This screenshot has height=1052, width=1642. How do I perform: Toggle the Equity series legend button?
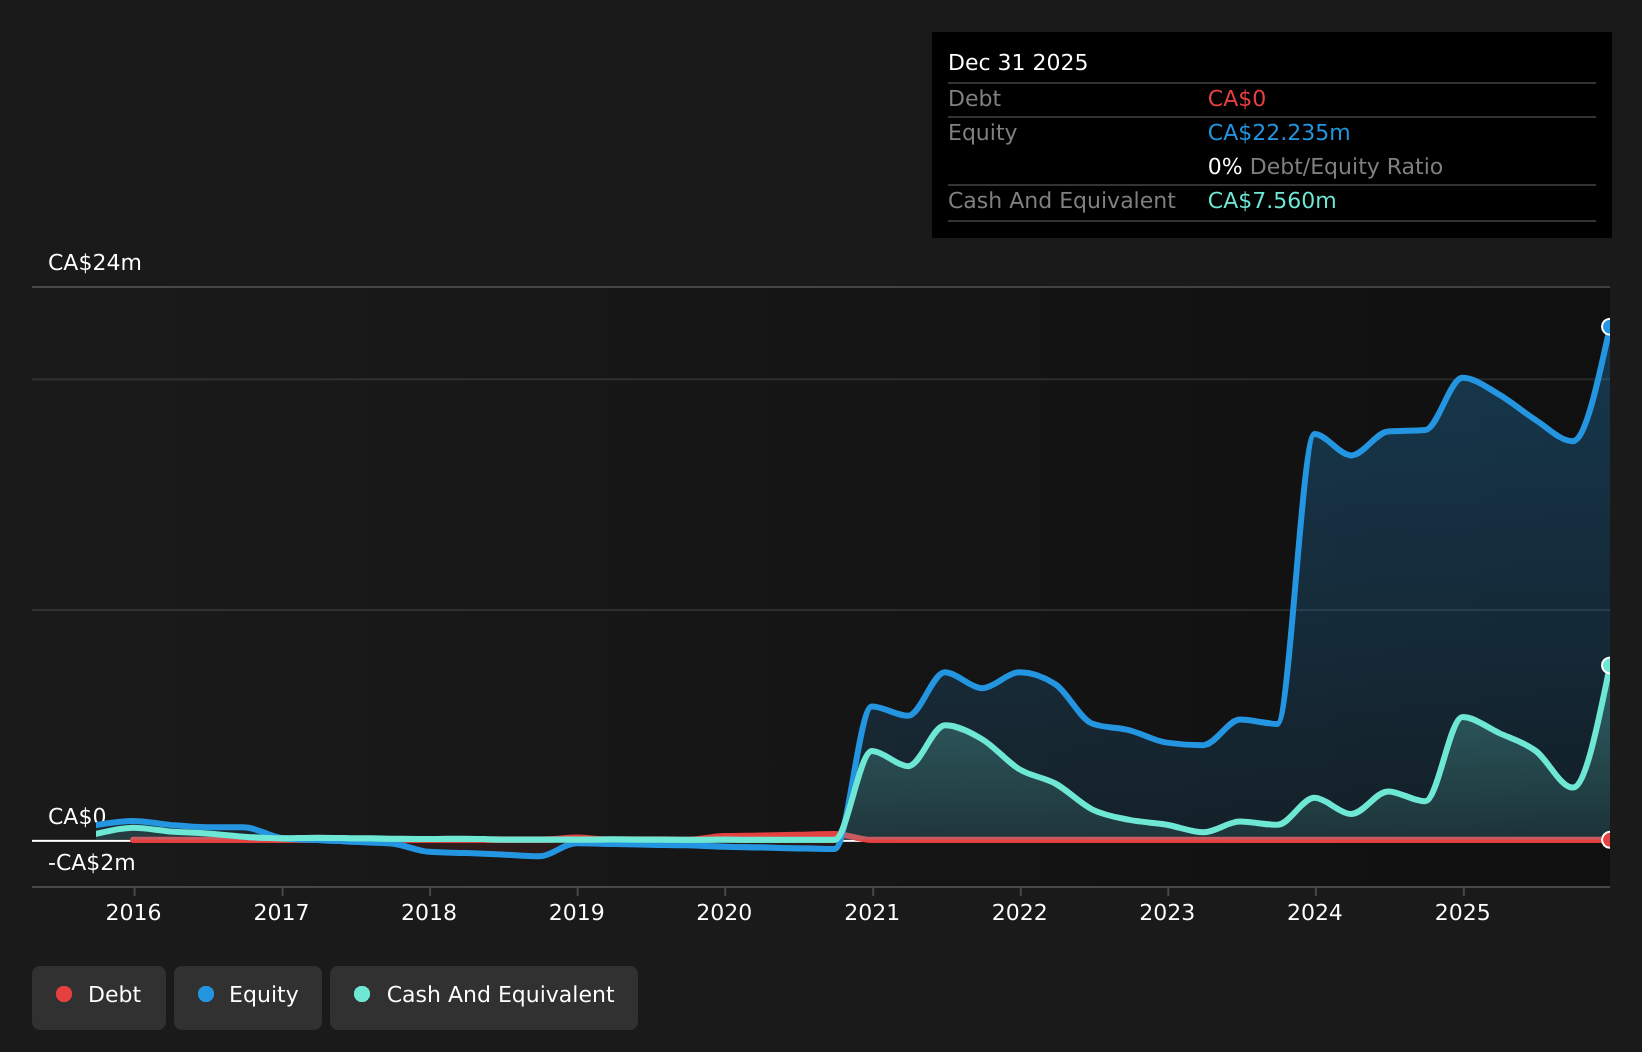[248, 997]
